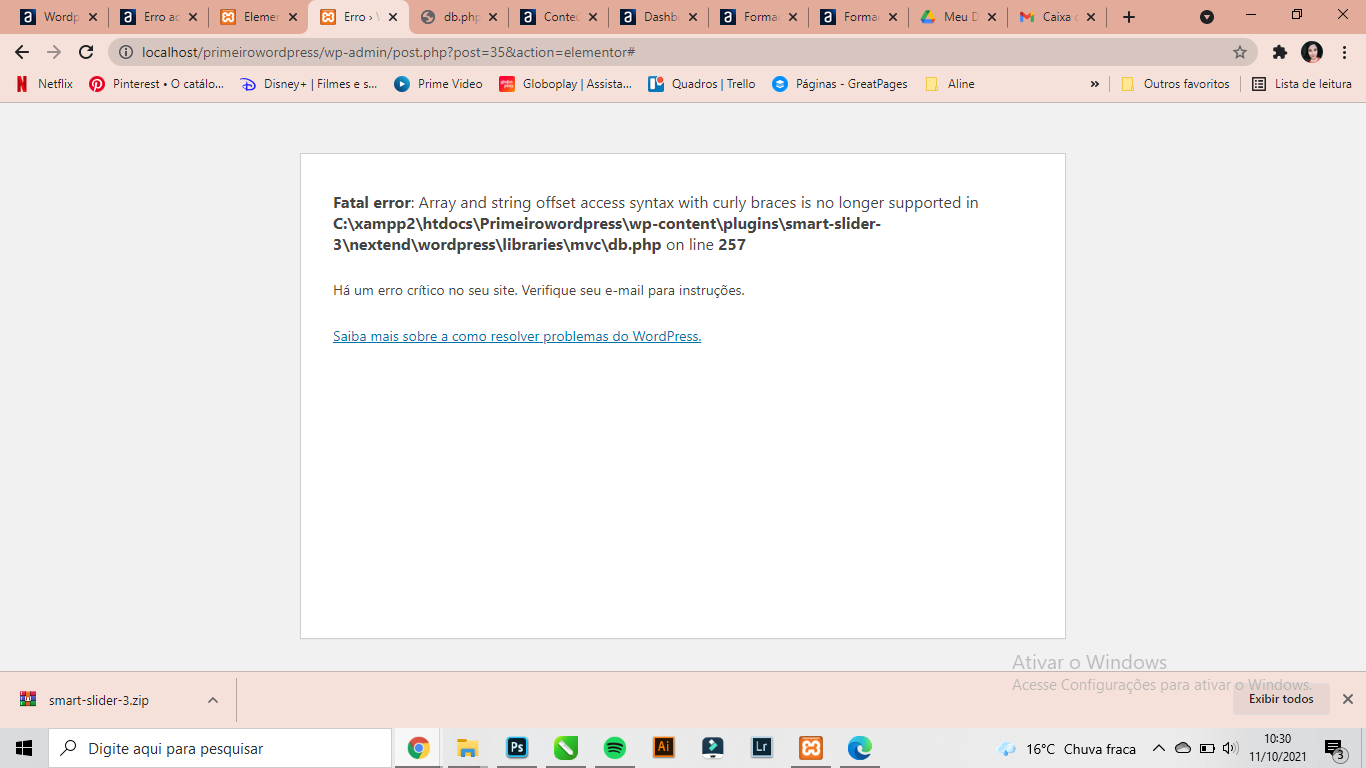Show hidden system tray icons
Viewport: 1366px width, 768px height.
[1159, 748]
